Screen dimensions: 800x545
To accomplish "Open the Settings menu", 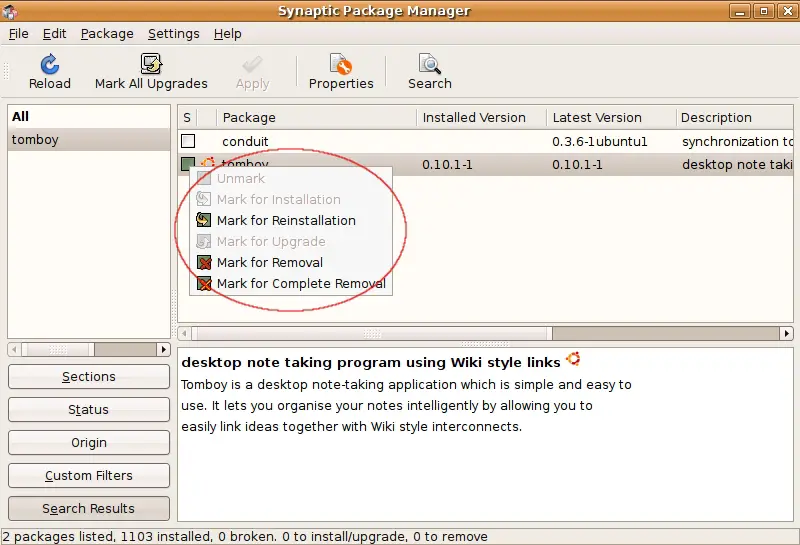I will point(173,34).
